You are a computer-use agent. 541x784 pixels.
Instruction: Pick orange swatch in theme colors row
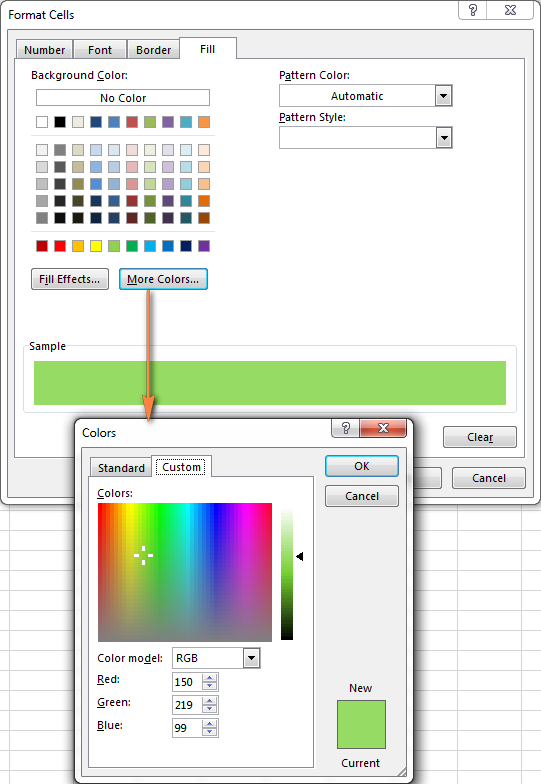(x=204, y=122)
